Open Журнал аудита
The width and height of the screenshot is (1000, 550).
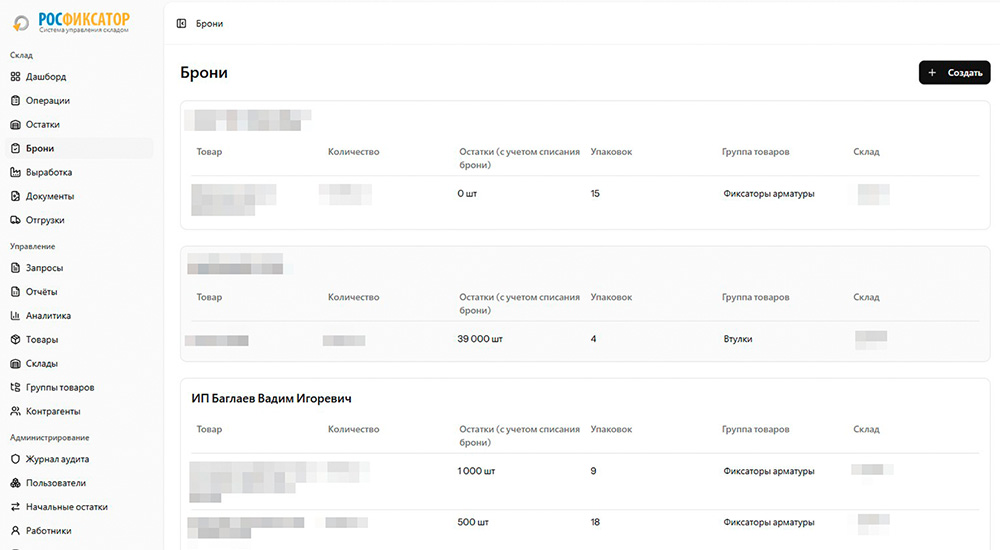pos(79,459)
